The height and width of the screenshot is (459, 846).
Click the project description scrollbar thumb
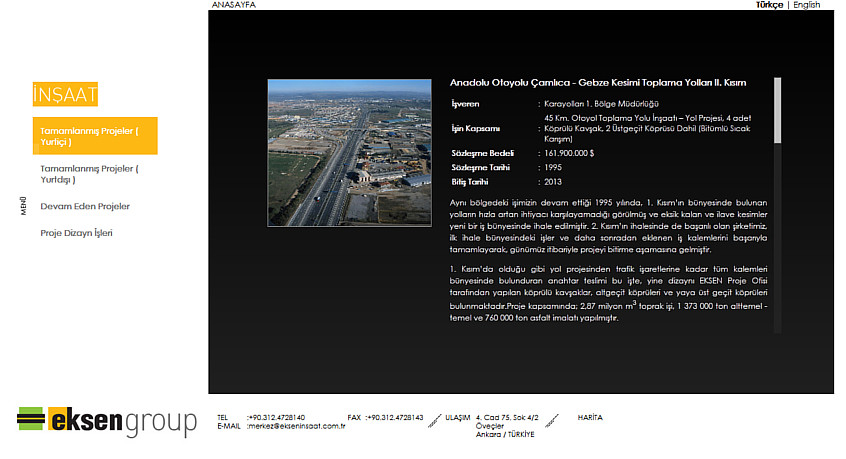point(777,110)
